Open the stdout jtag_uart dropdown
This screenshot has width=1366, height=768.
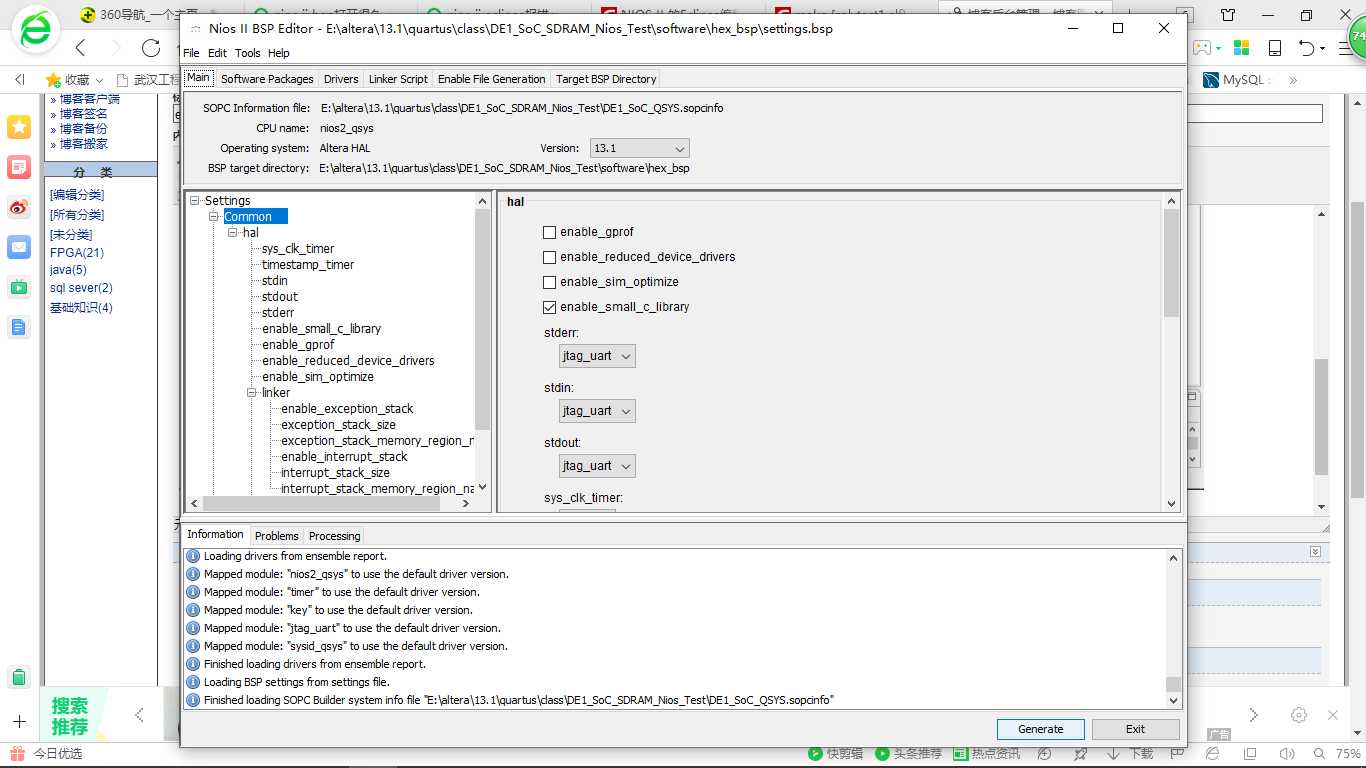tap(597, 466)
